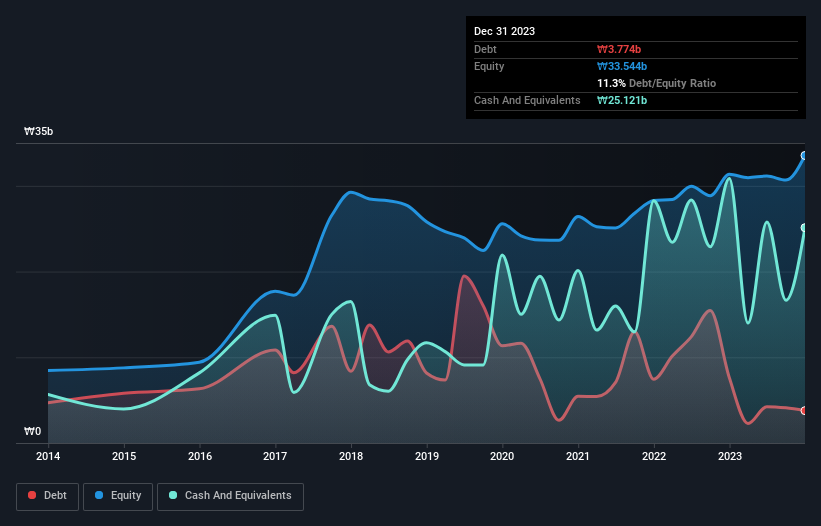Click the ₩35b y-axis label

click(x=38, y=131)
